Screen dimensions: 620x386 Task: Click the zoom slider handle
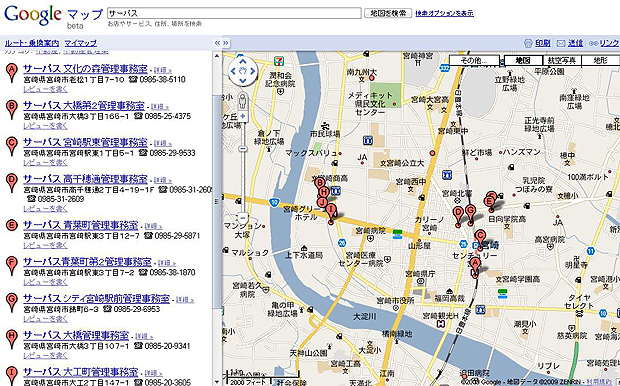point(243,149)
